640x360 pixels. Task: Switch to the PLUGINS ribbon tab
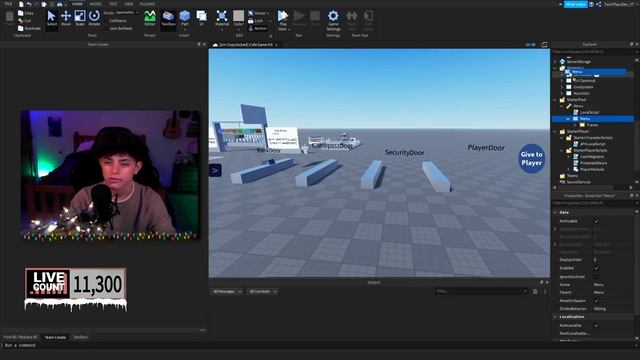[147, 4]
